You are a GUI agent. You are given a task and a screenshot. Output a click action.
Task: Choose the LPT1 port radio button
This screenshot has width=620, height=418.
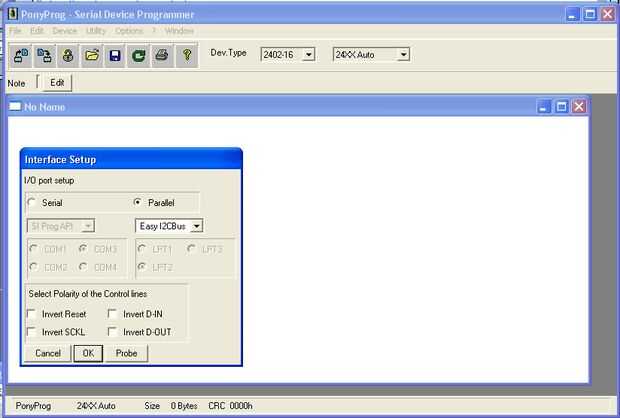(142, 249)
